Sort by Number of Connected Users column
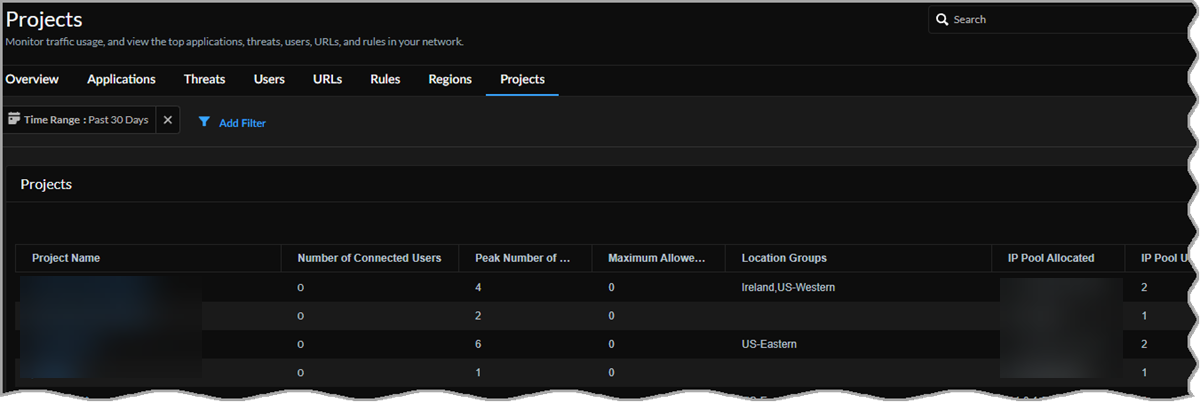This screenshot has width=1200, height=402. 369,258
